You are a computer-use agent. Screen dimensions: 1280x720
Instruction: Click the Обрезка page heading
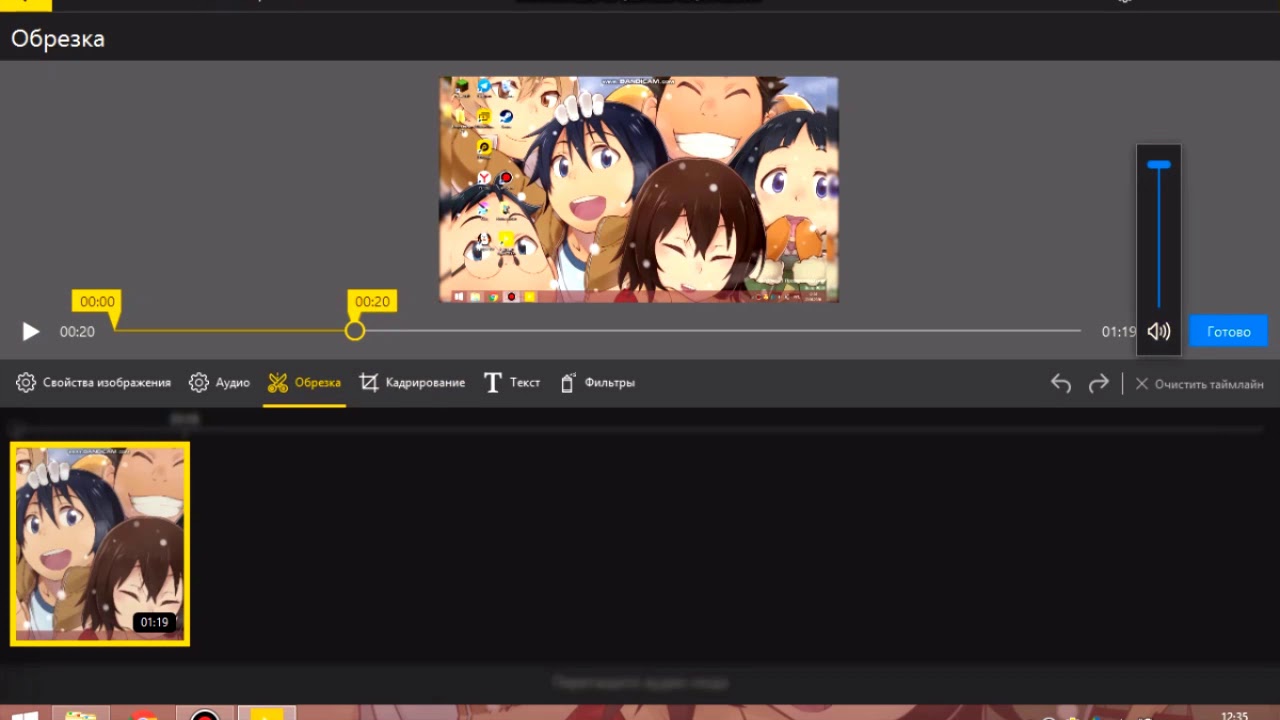(58, 39)
